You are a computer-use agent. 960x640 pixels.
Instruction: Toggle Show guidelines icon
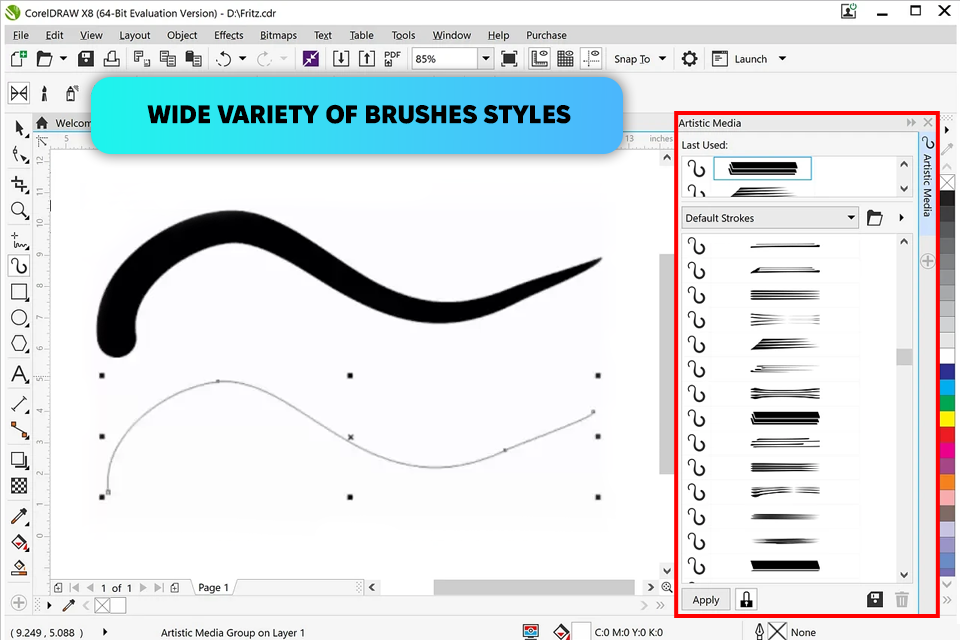tap(591, 59)
